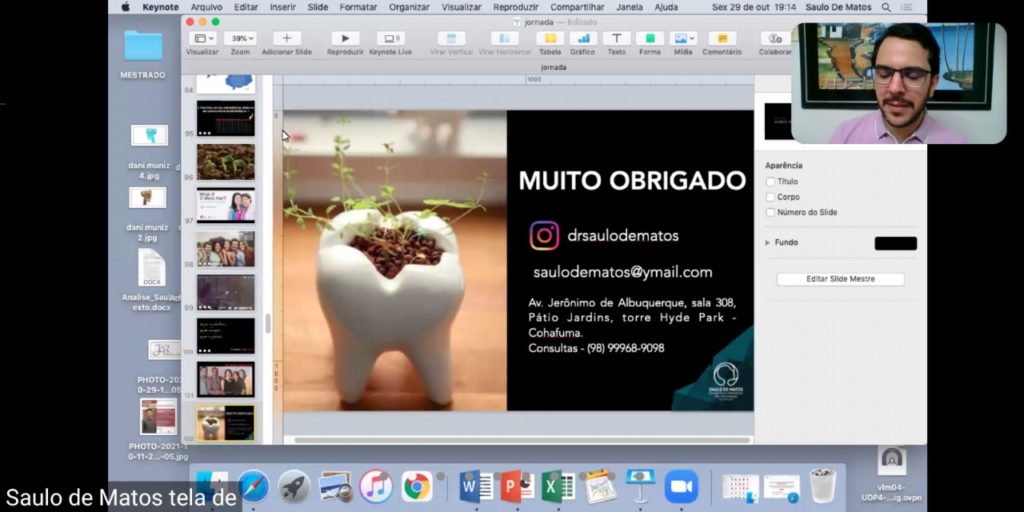Open the Formatar menu
The width and height of the screenshot is (1024, 512).
coord(358,7)
